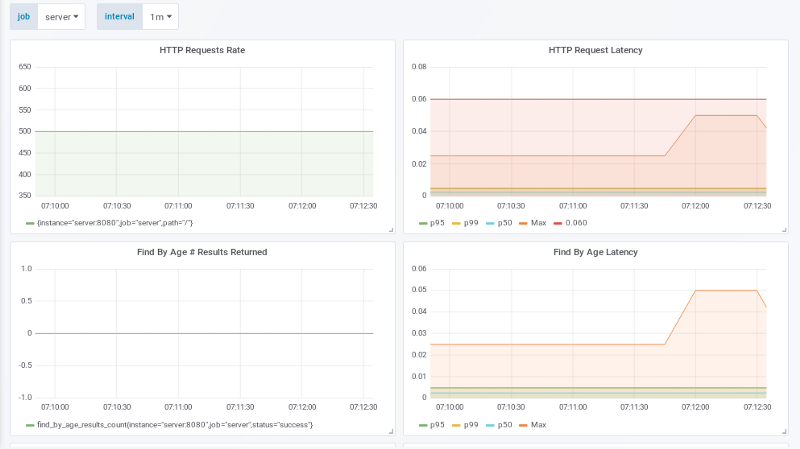
Task: Open HTTP Requests Rate panel title menu
Action: coord(202,50)
